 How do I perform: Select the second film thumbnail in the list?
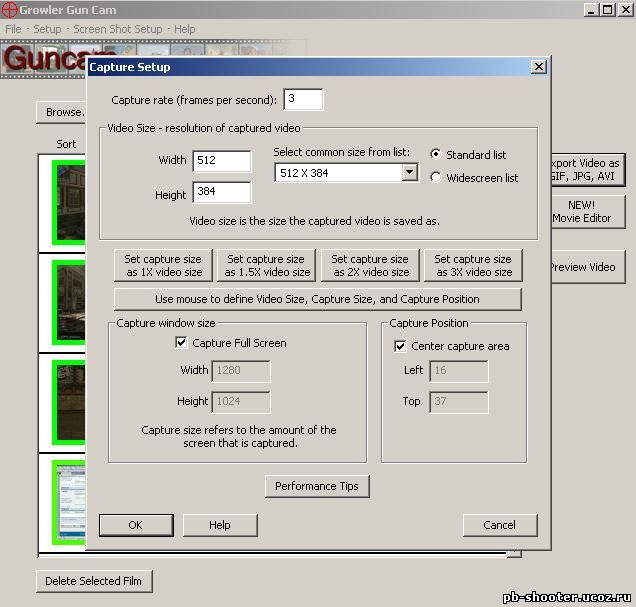[69, 302]
